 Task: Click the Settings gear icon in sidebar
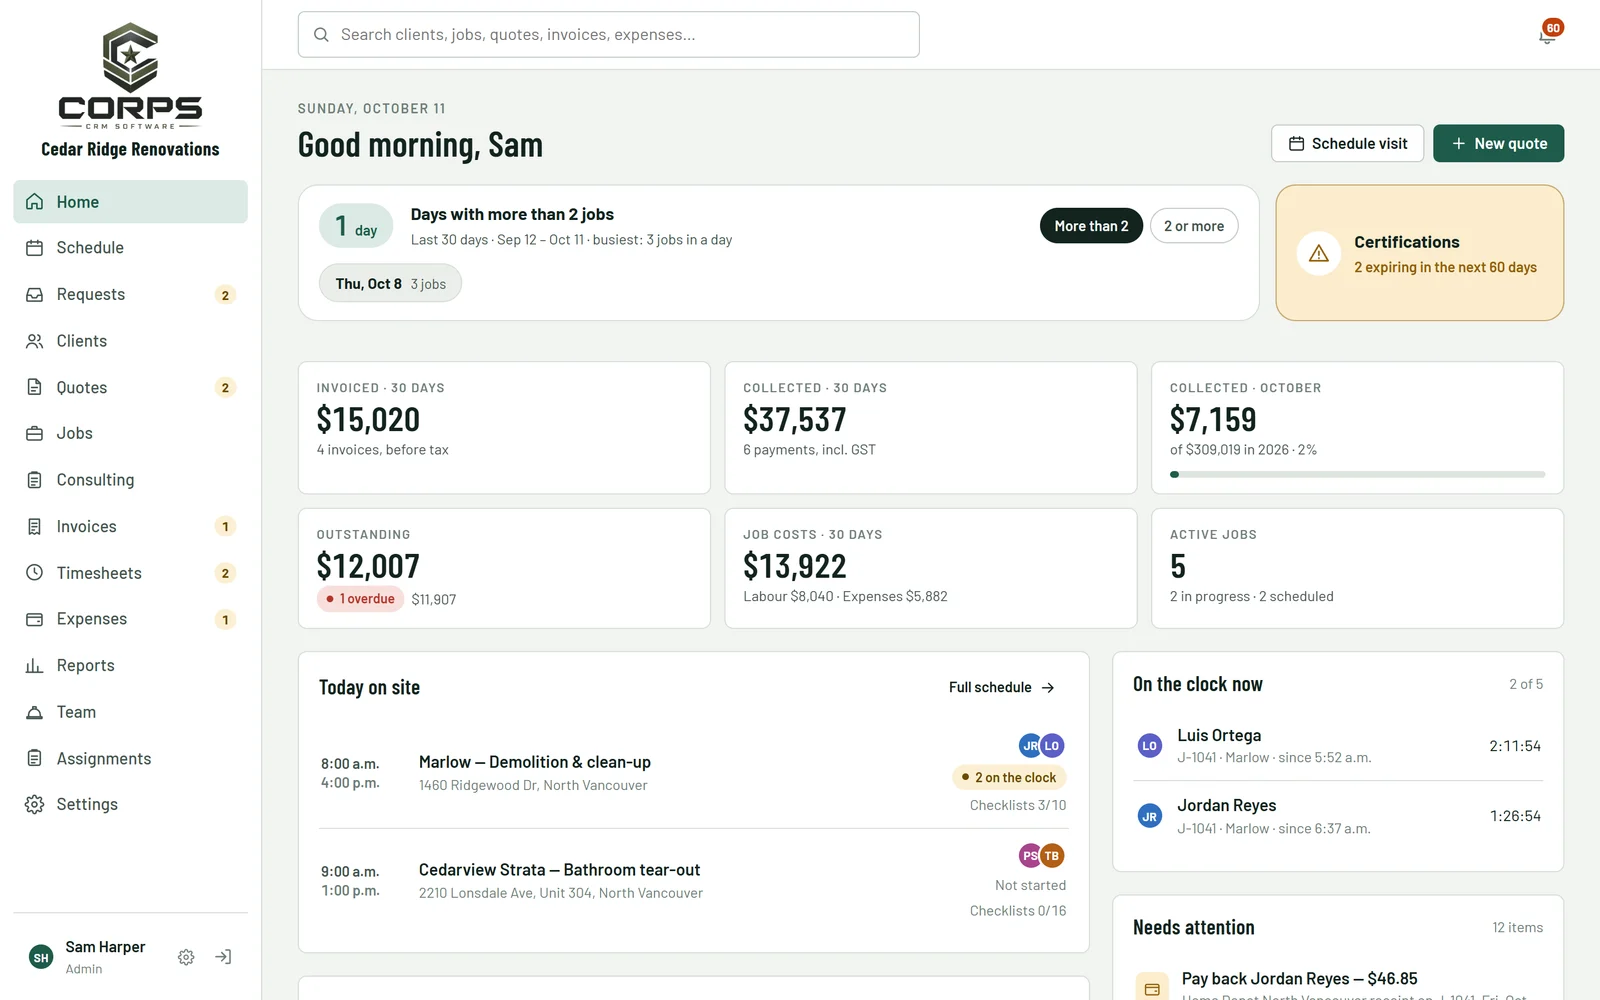click(34, 805)
